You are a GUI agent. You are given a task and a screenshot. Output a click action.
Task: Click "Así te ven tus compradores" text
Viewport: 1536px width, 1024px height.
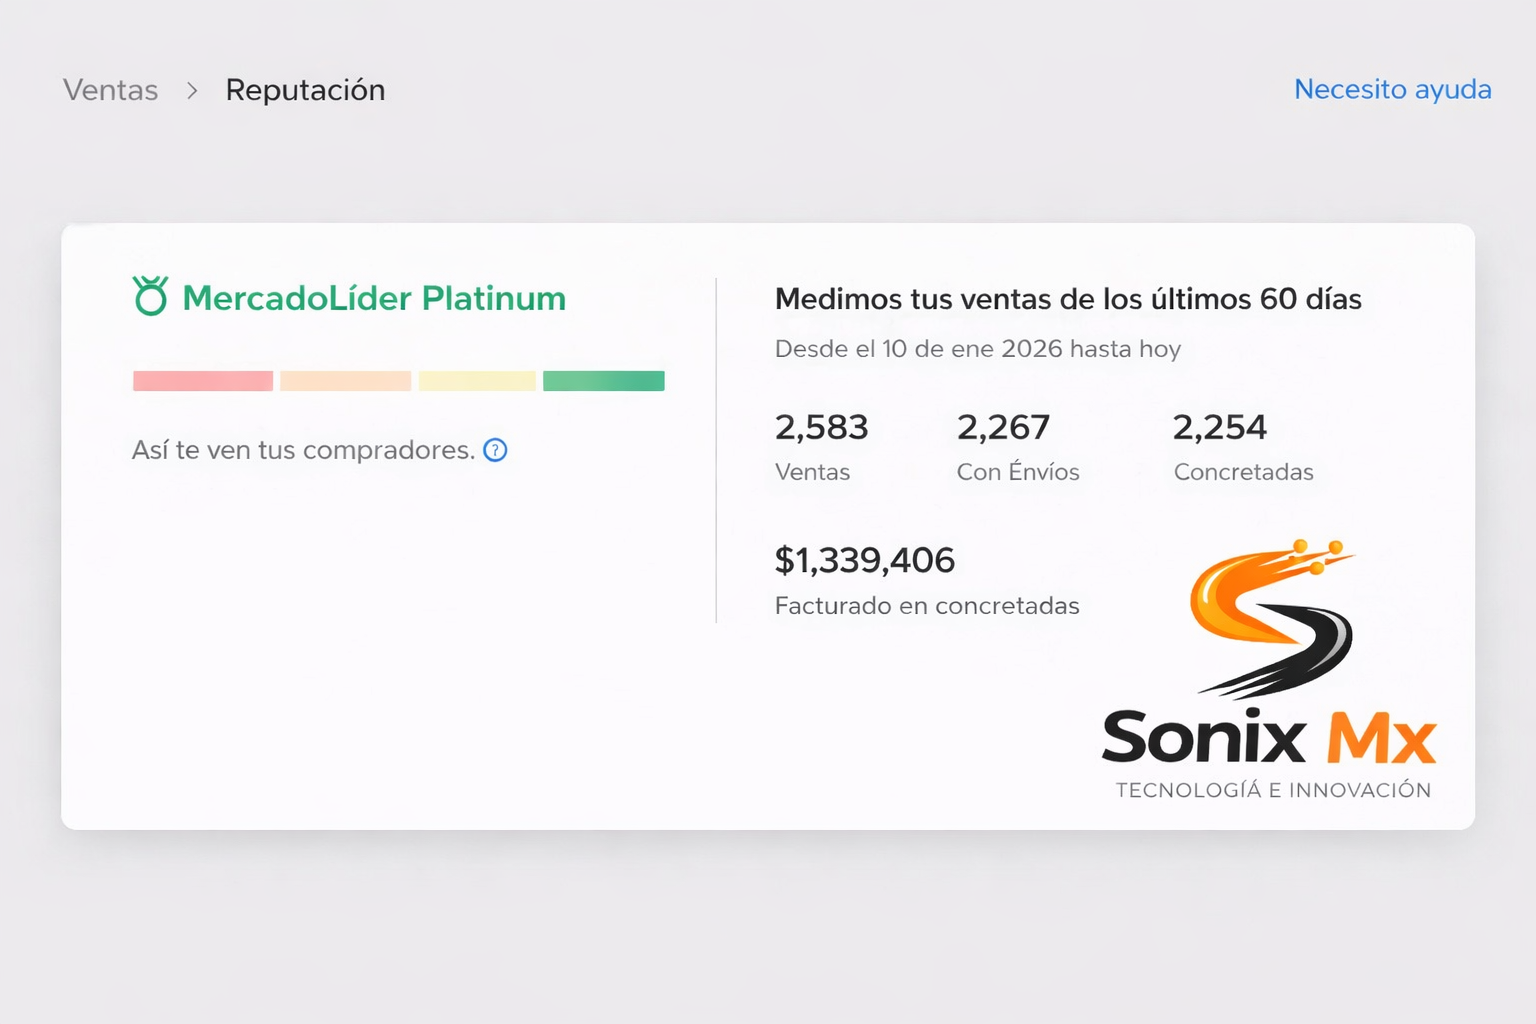click(x=303, y=450)
